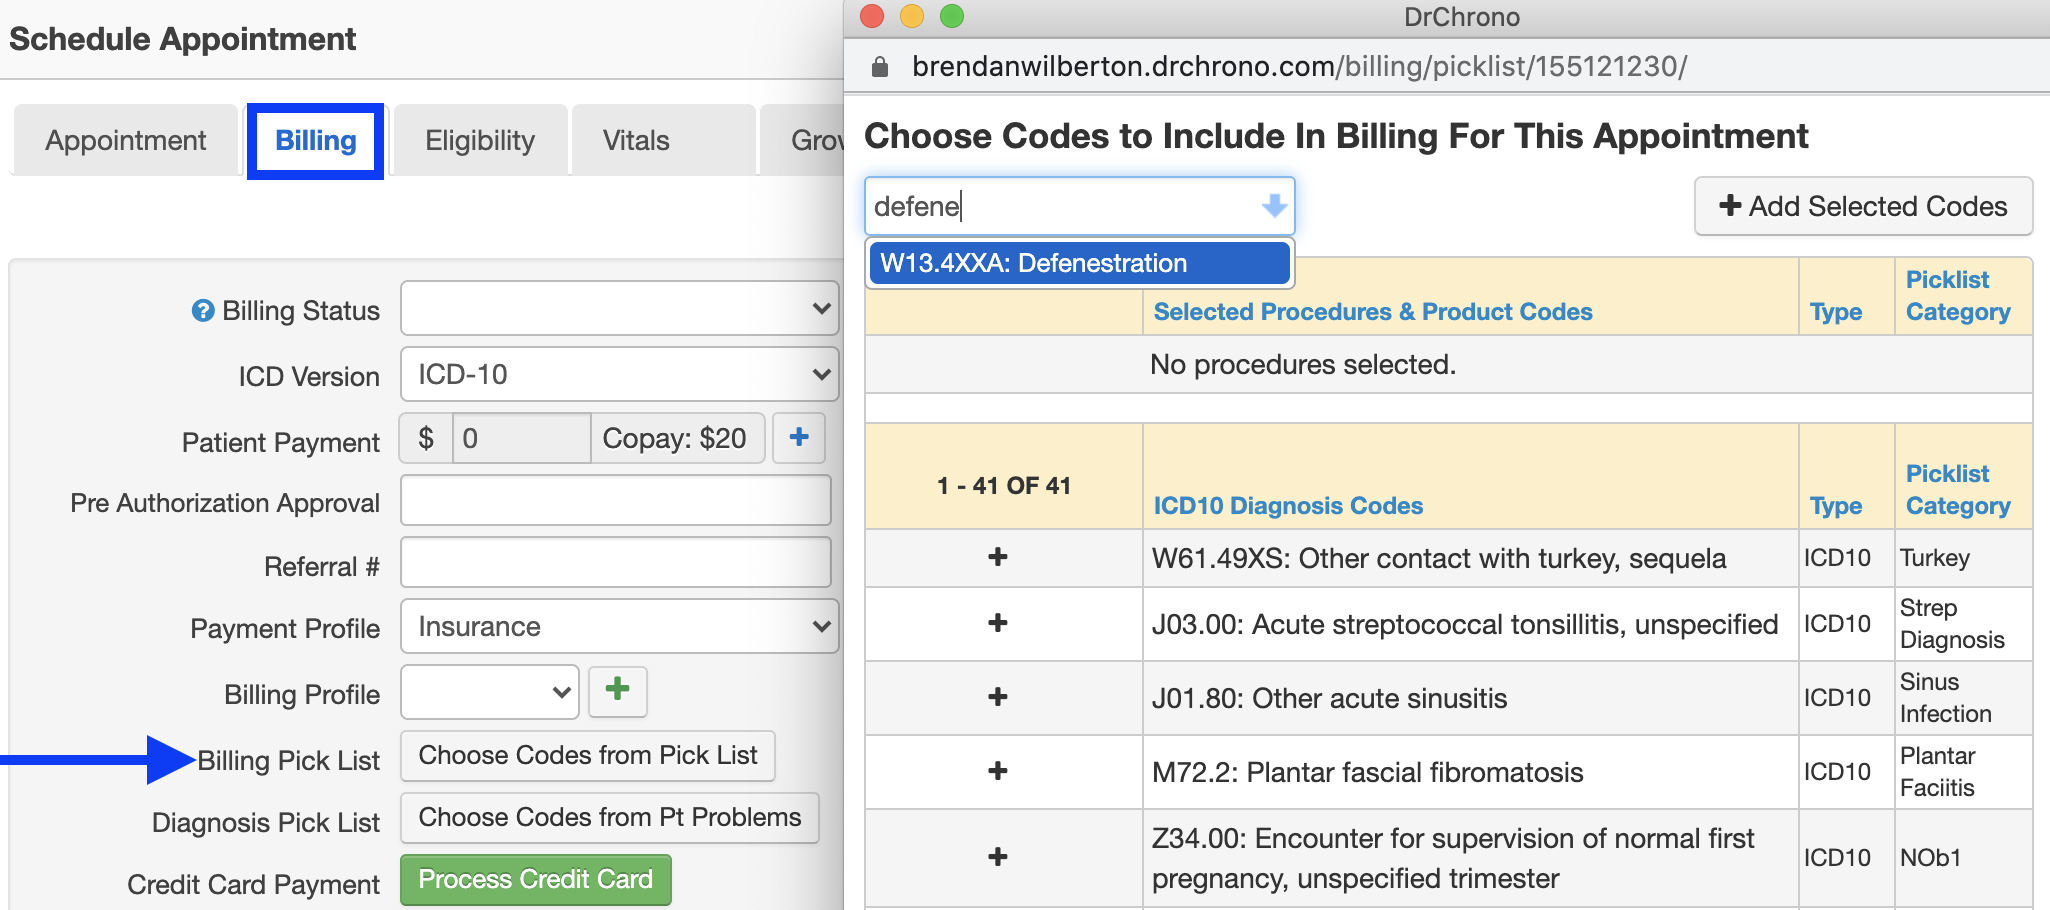Click the lock icon in address bar

[880, 67]
